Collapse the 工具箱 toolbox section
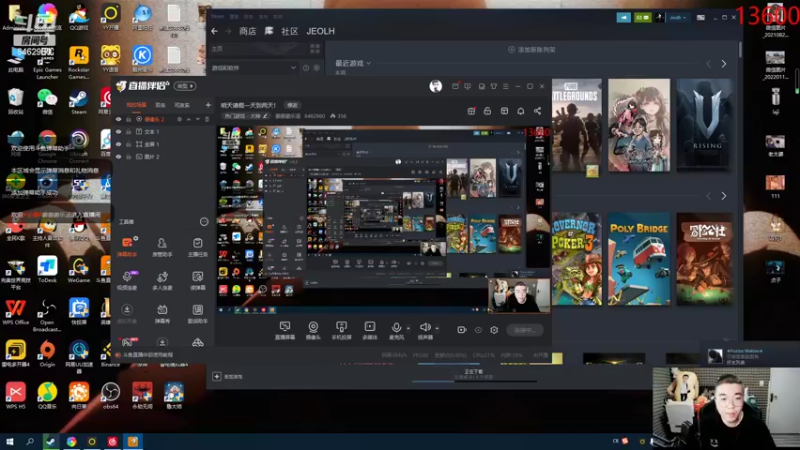This screenshot has width=800, height=450. [x=204, y=221]
